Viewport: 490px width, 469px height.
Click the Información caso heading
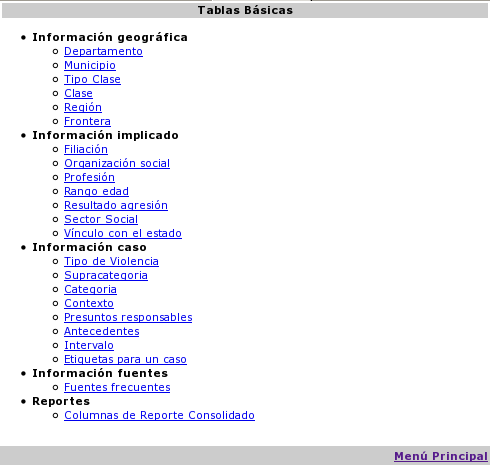pyautogui.click(x=89, y=247)
